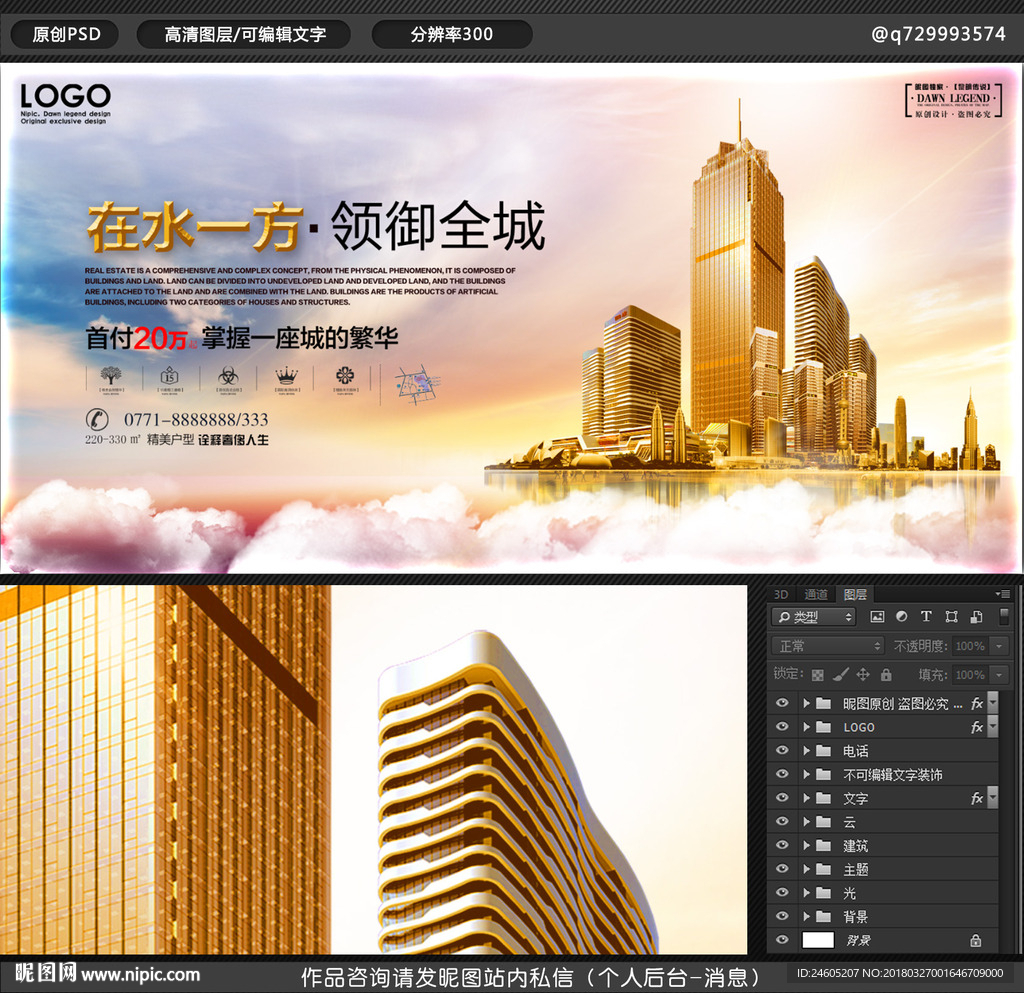Expand the 文字 group triangle
The height and width of the screenshot is (993, 1024).
pos(807,798)
